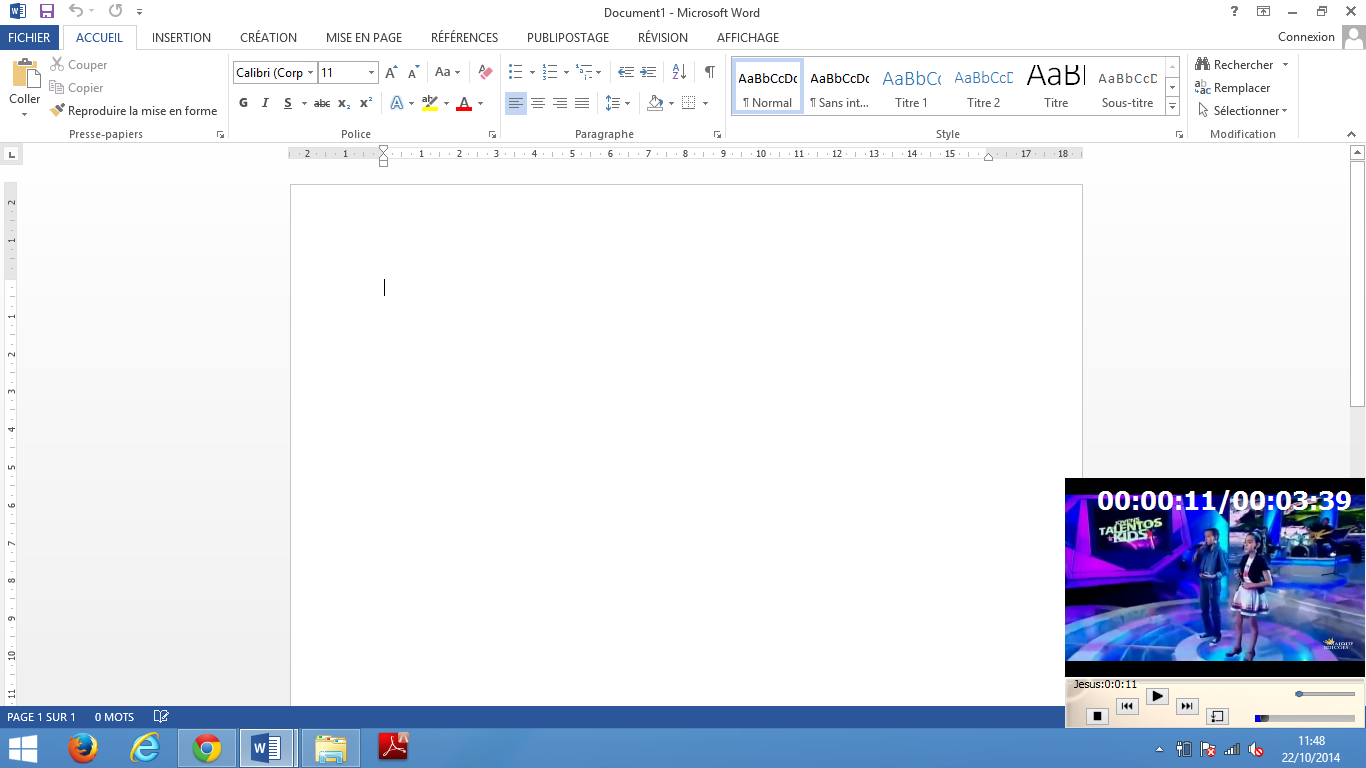Apply the Sous-titre style
The width and height of the screenshot is (1366, 768).
1127,88
